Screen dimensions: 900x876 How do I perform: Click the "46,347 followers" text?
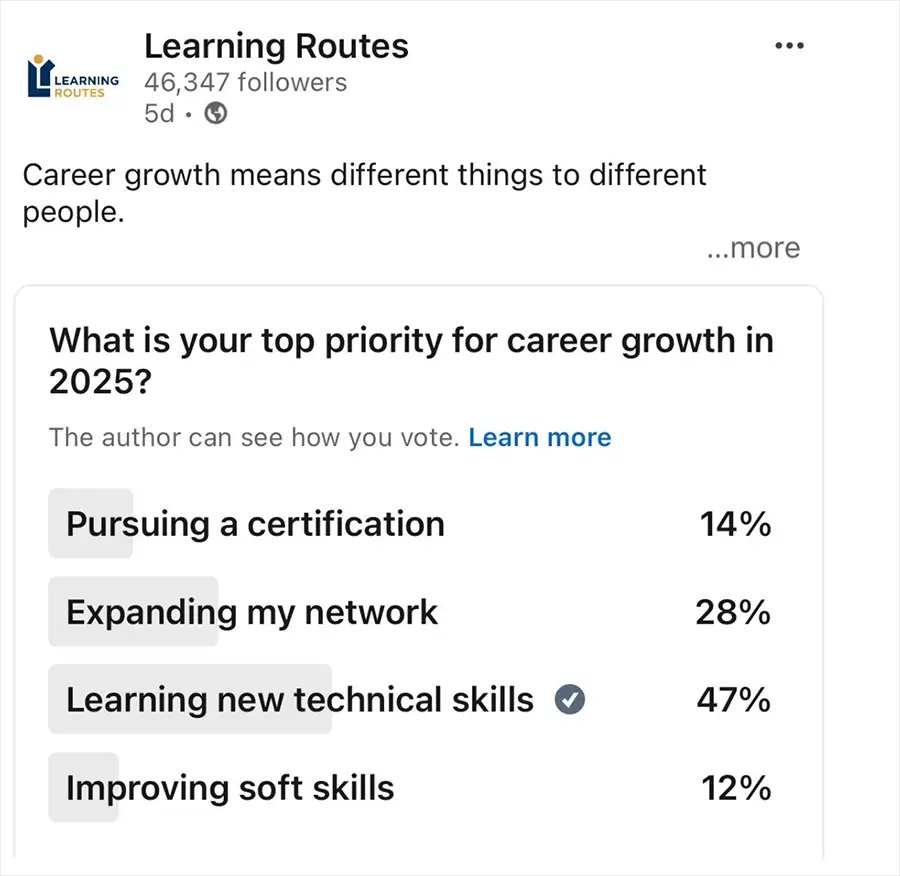coord(245,83)
